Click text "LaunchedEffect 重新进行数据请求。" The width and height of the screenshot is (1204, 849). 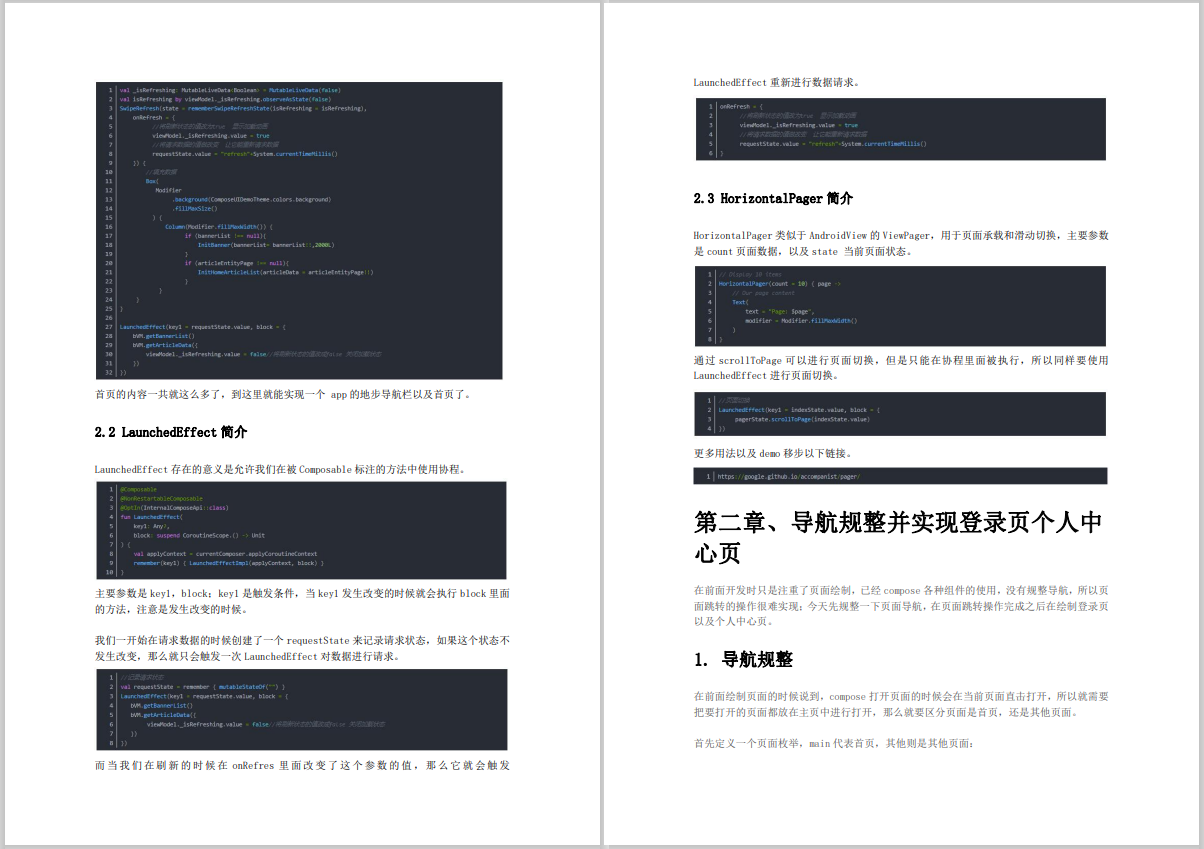[x=777, y=82]
